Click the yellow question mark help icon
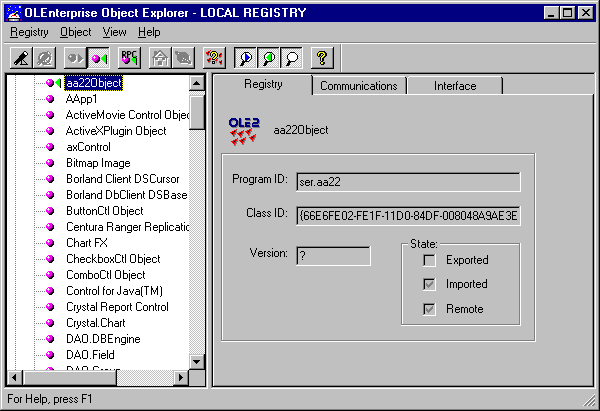The height and width of the screenshot is (411, 600). pyautogui.click(x=320, y=58)
